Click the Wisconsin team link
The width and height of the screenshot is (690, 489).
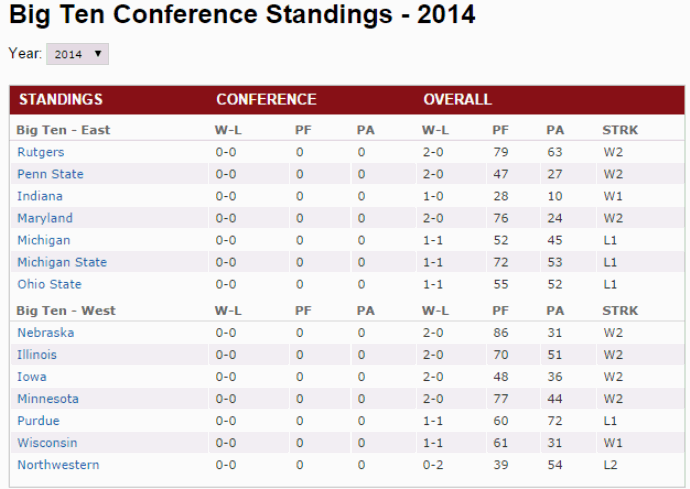[x=47, y=443]
